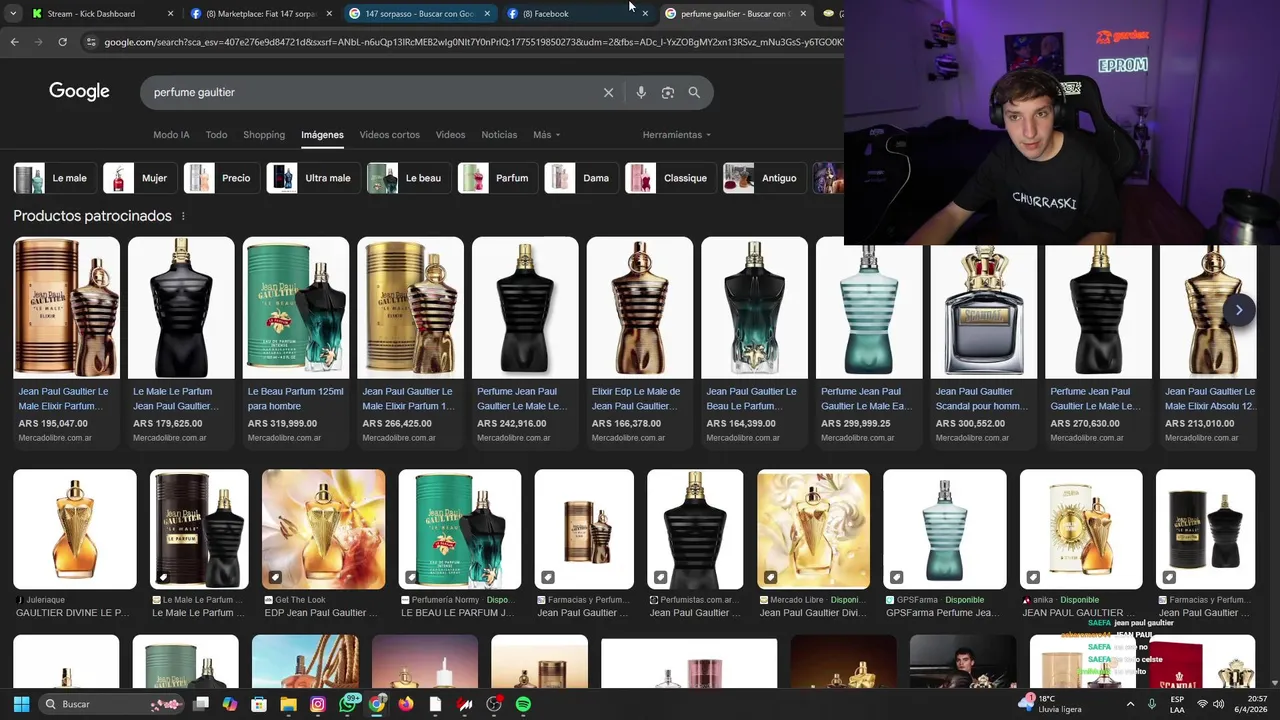The width and height of the screenshot is (1280, 720).
Task: Open Google Lens image search icon
Action: 667,92
